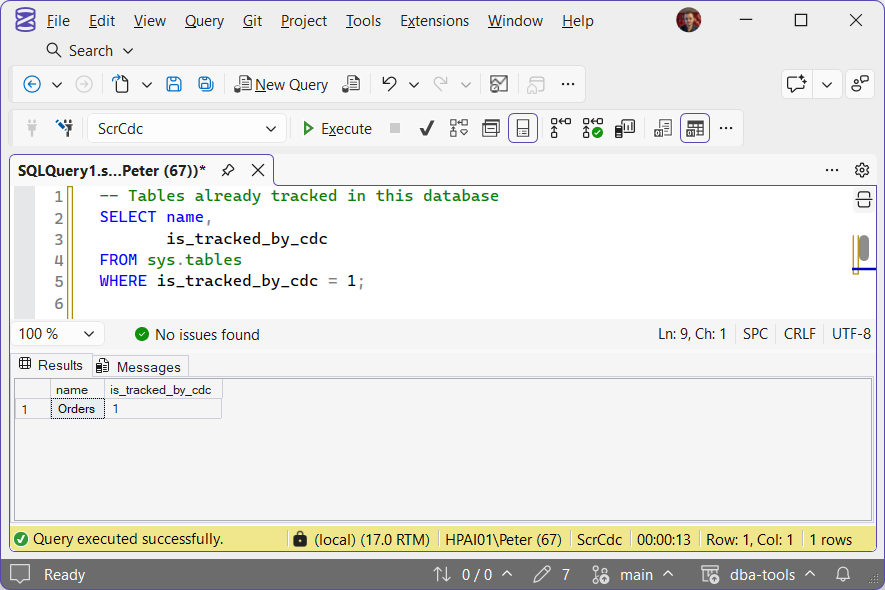
Task: Open the Query menu
Action: [204, 21]
